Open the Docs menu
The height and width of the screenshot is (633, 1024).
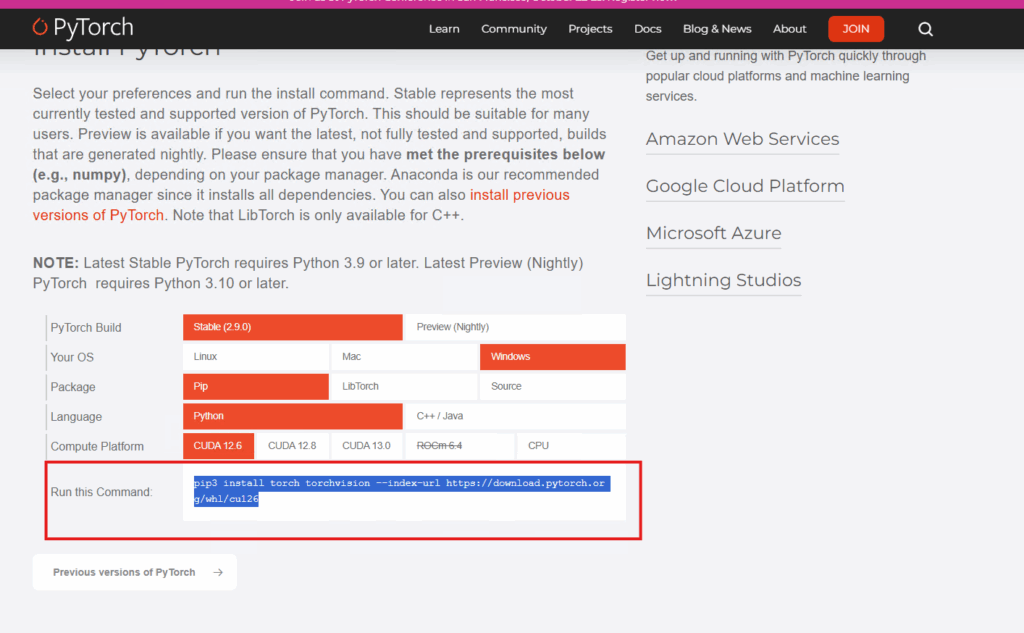pyautogui.click(x=647, y=29)
